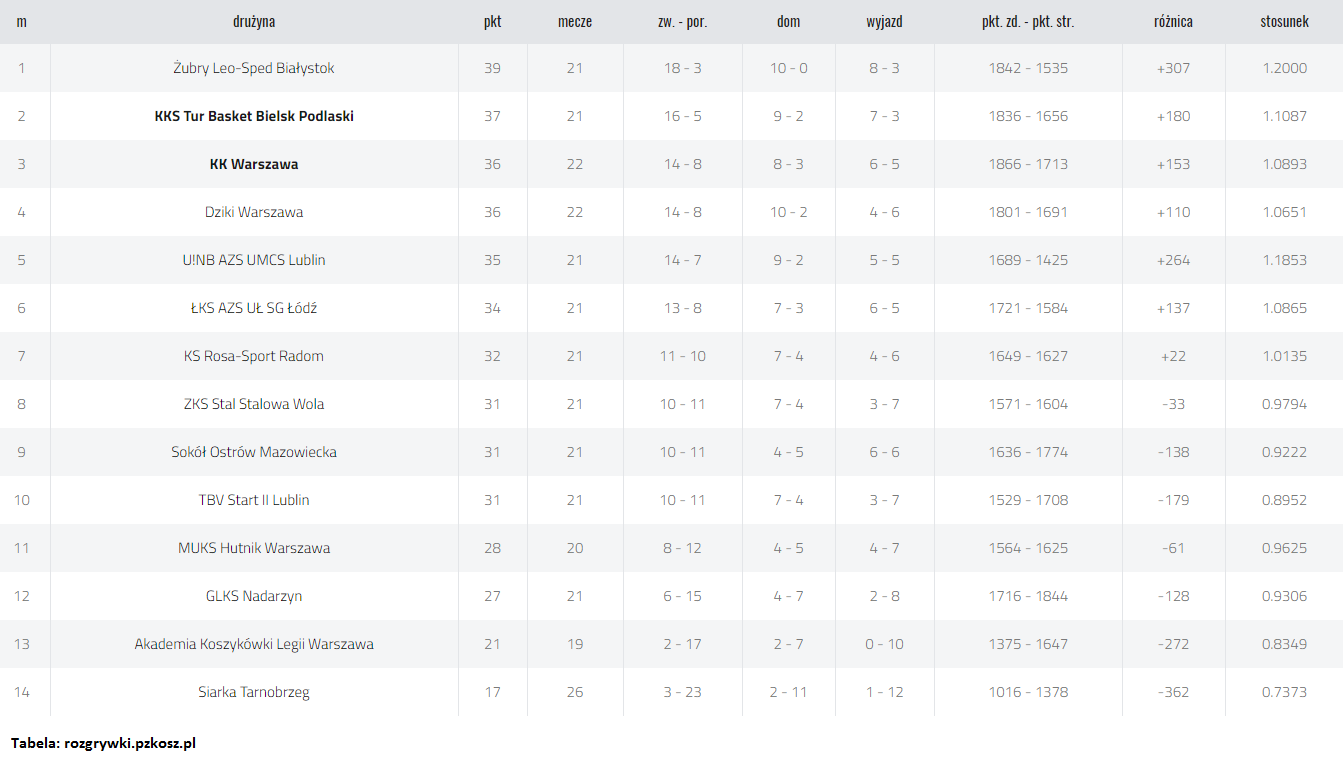
Task: Select Sokół Ostrów Mazowiecka team
Action: pyautogui.click(x=254, y=452)
